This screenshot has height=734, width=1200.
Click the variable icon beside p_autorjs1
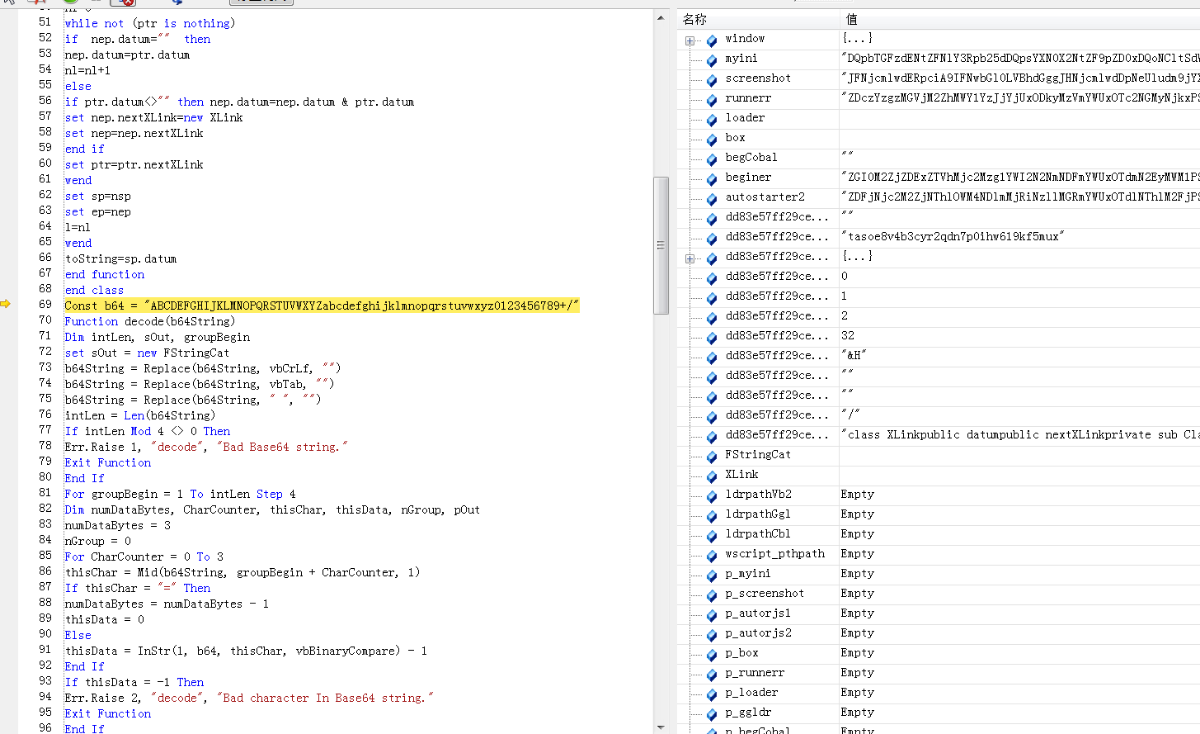712,614
